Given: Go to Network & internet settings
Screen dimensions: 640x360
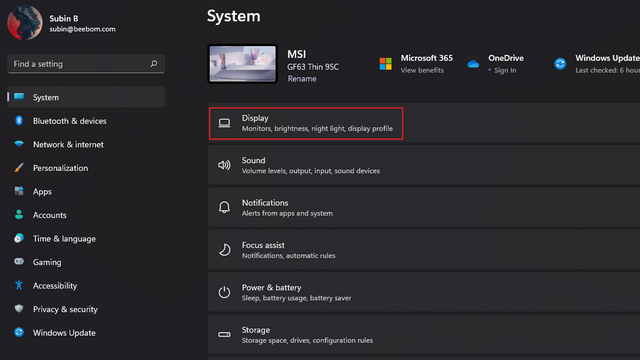Looking at the screenshot, I should 86,144.
